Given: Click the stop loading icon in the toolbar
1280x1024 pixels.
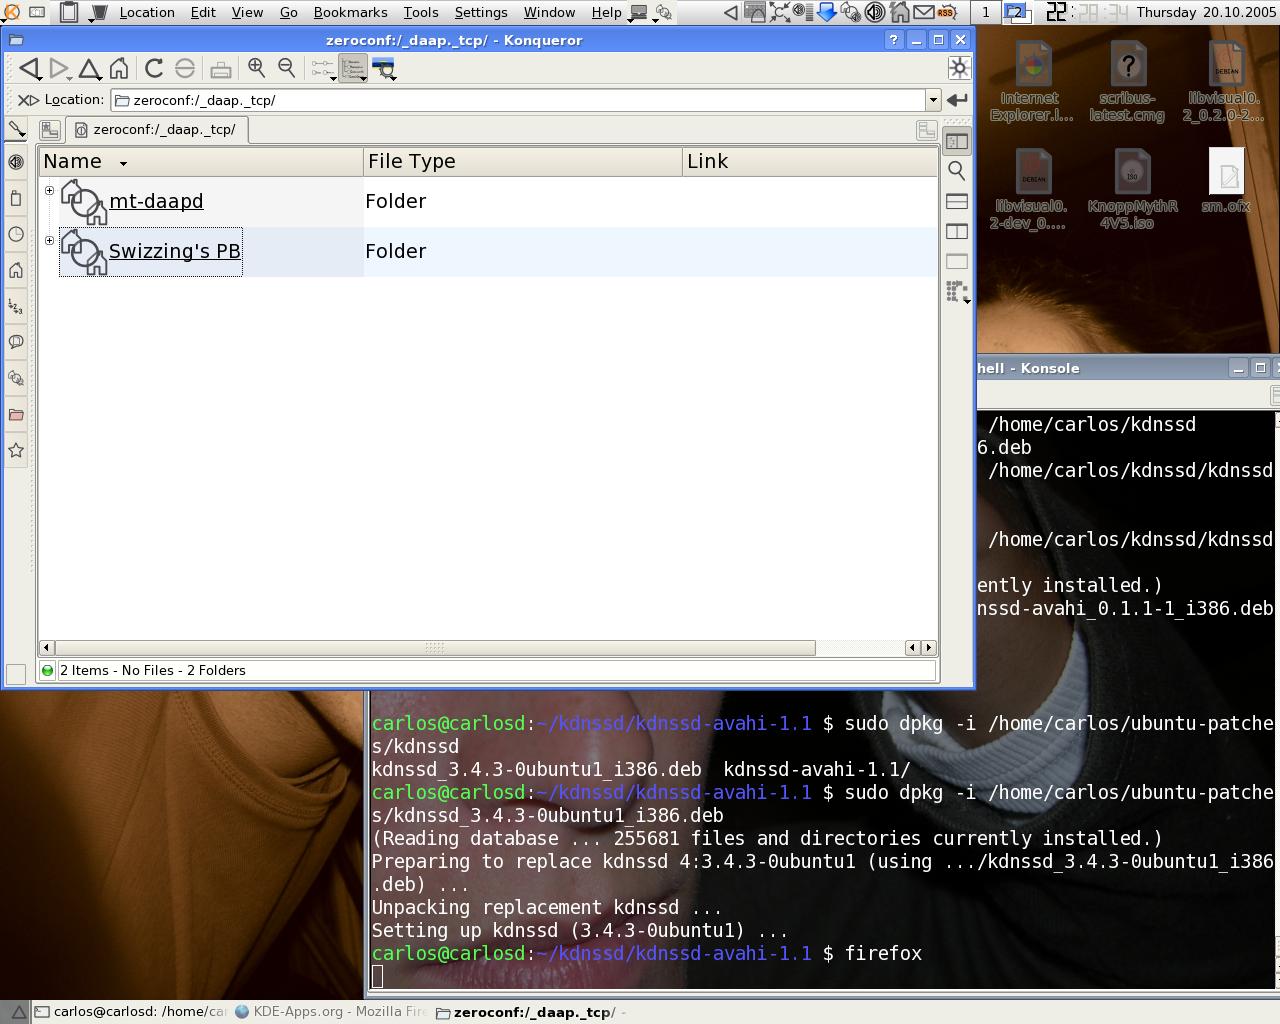Looking at the screenshot, I should tap(185, 68).
